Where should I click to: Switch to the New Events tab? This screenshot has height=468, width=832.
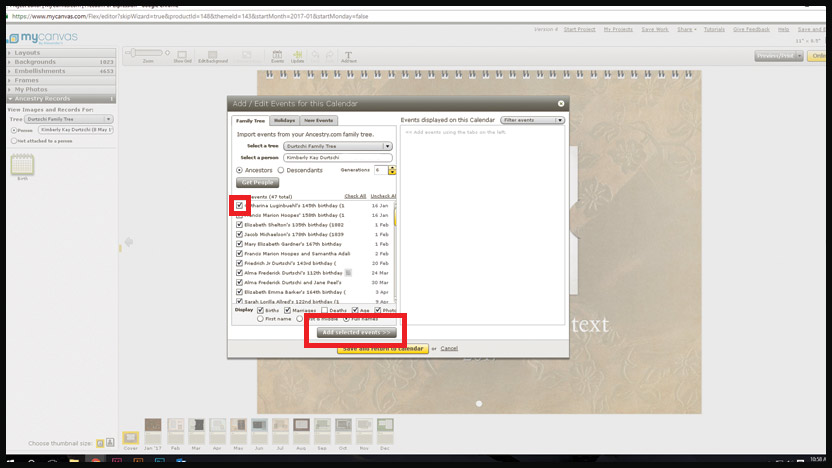coord(318,120)
